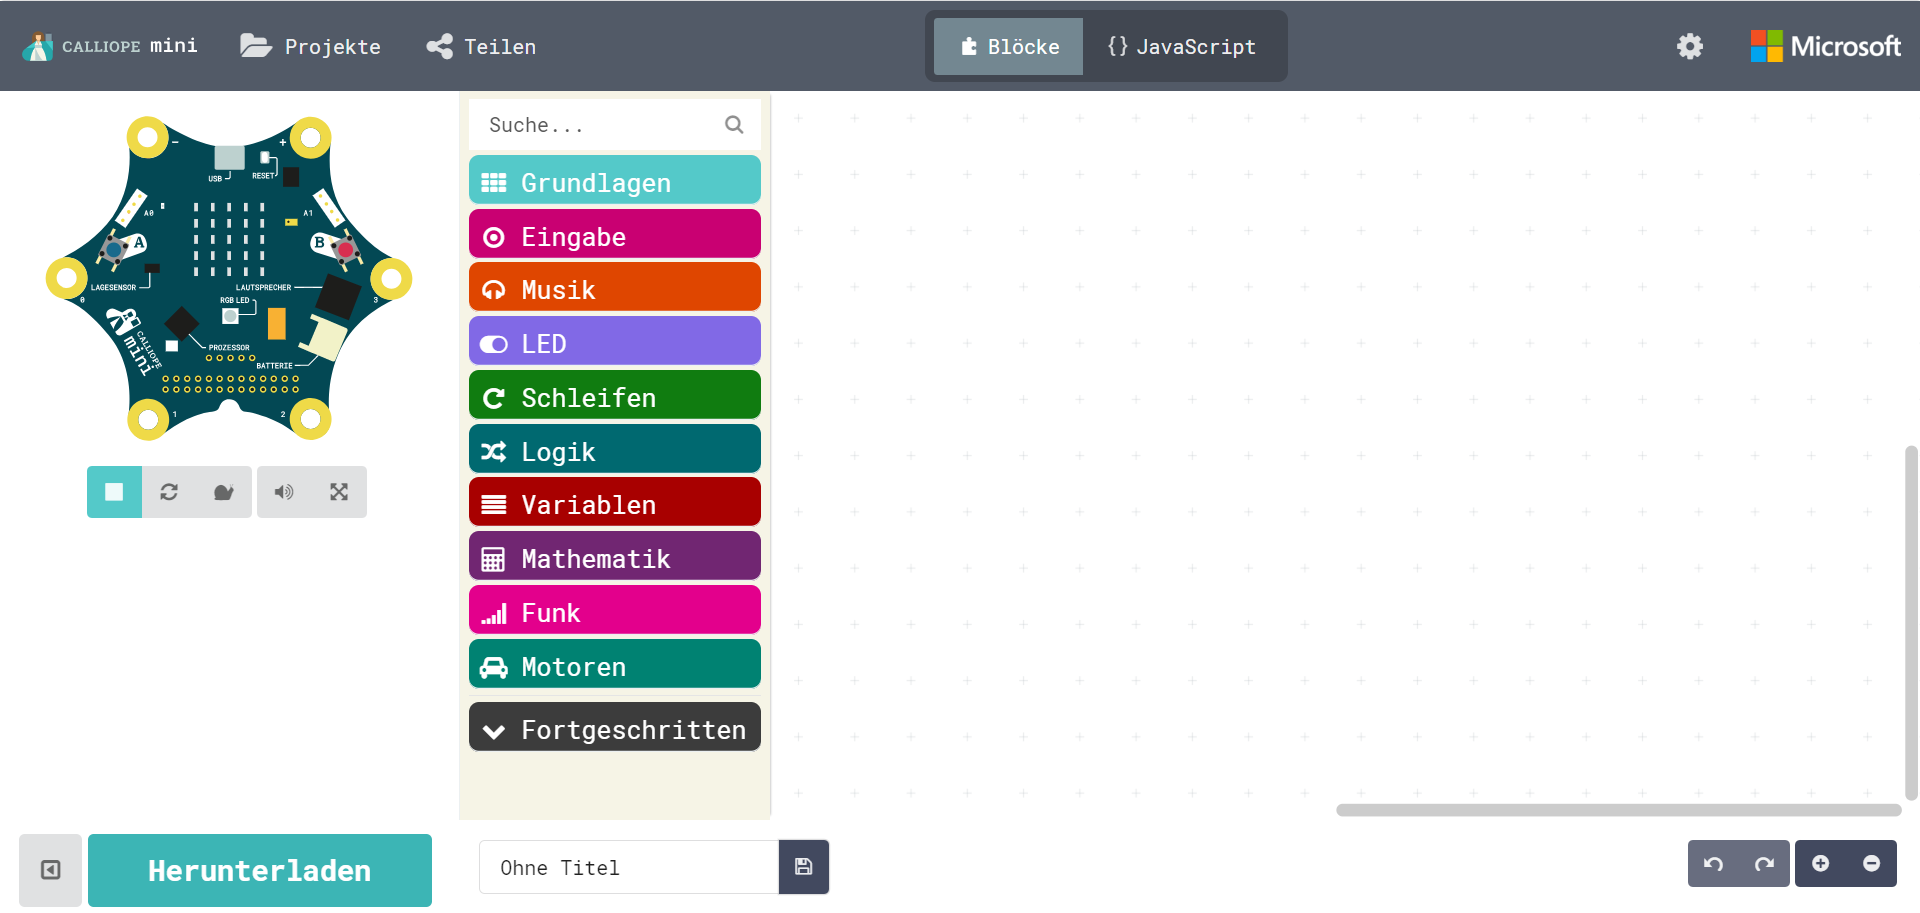Viewport: 1920px width, 913px height.
Task: Switch to the JavaScript tab
Action: (x=1181, y=46)
